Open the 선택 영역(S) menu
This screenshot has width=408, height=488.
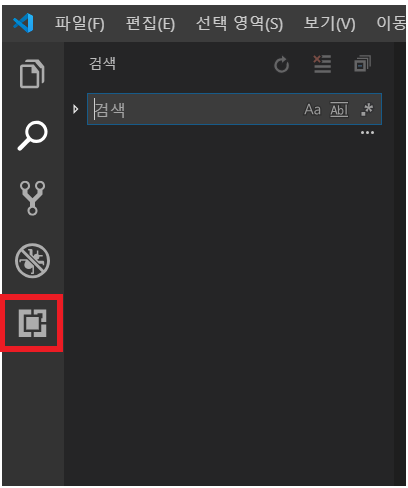[239, 23]
